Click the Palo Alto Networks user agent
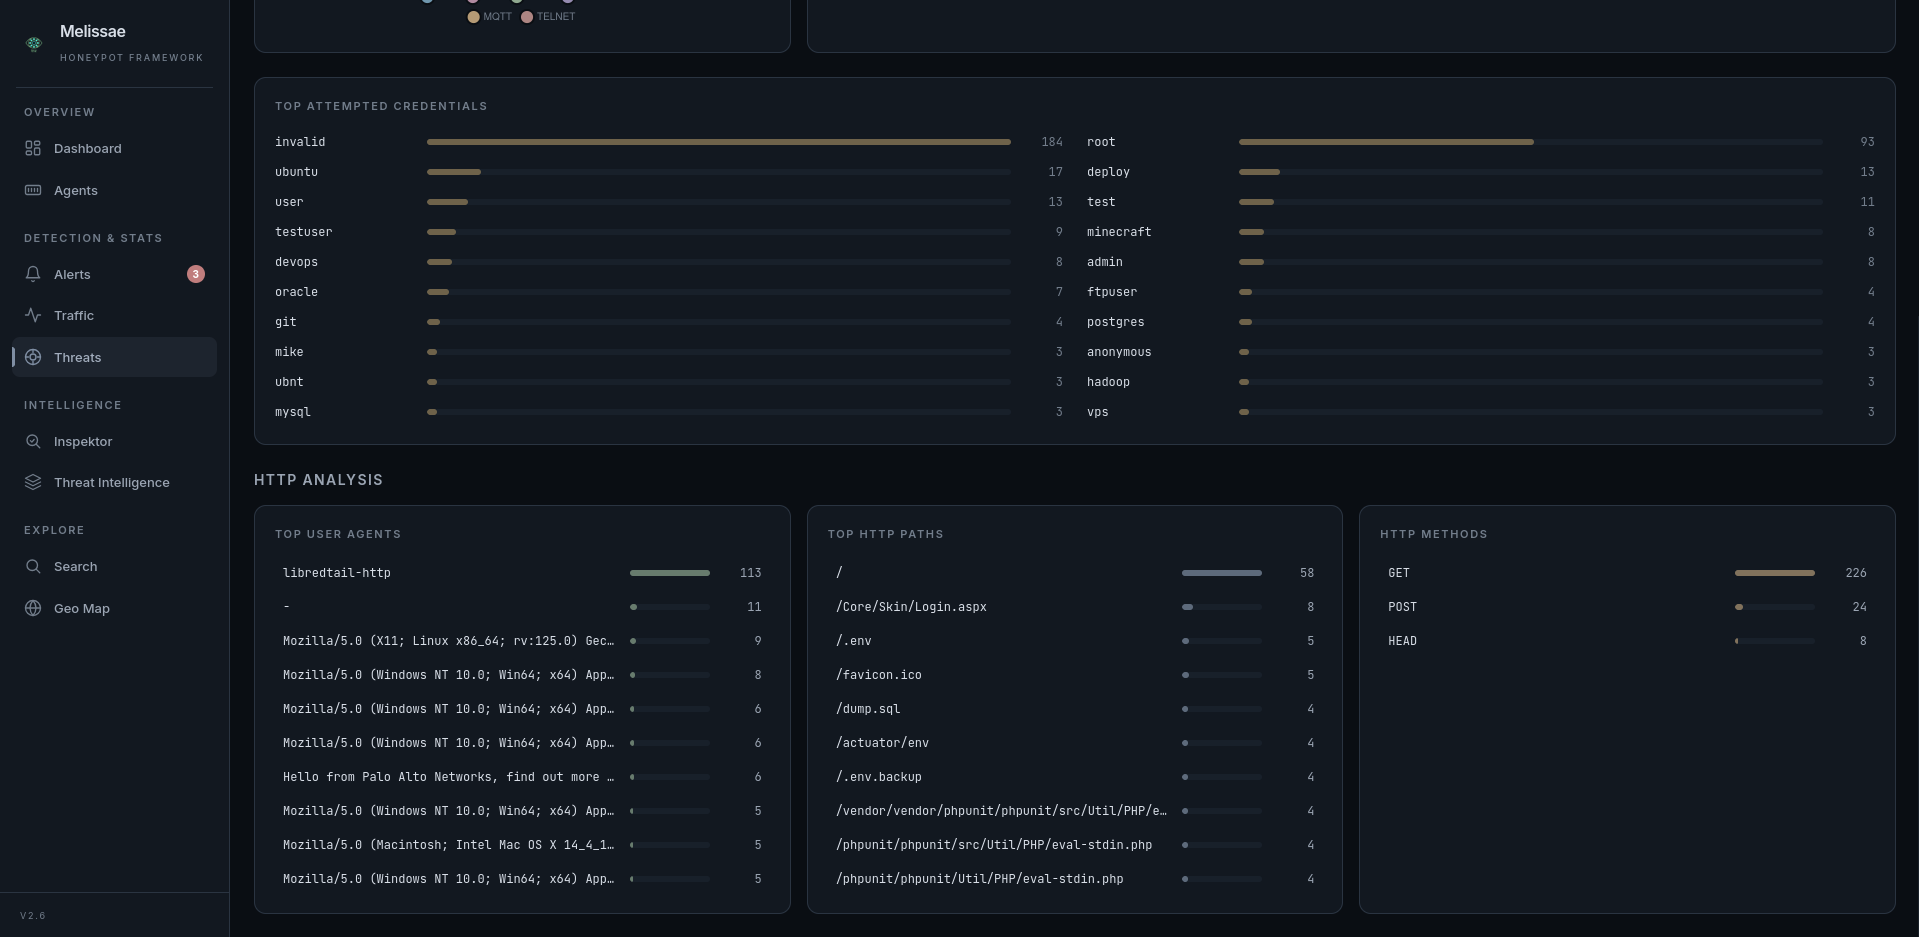Viewport: 1919px width, 937px height. point(449,777)
